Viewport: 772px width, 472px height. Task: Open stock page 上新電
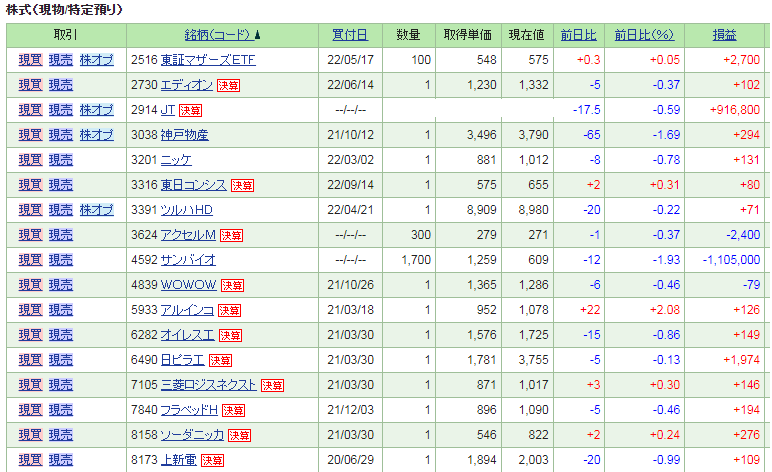(179, 460)
